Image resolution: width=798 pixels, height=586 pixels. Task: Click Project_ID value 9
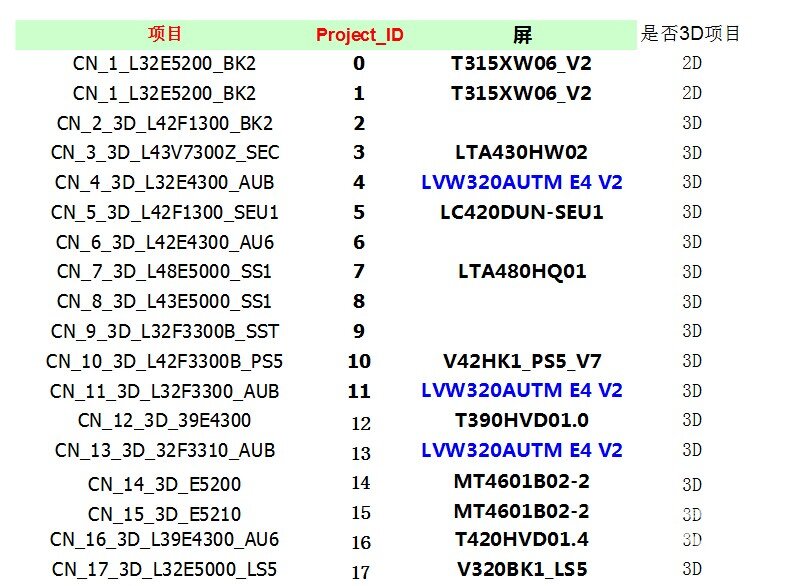(359, 331)
